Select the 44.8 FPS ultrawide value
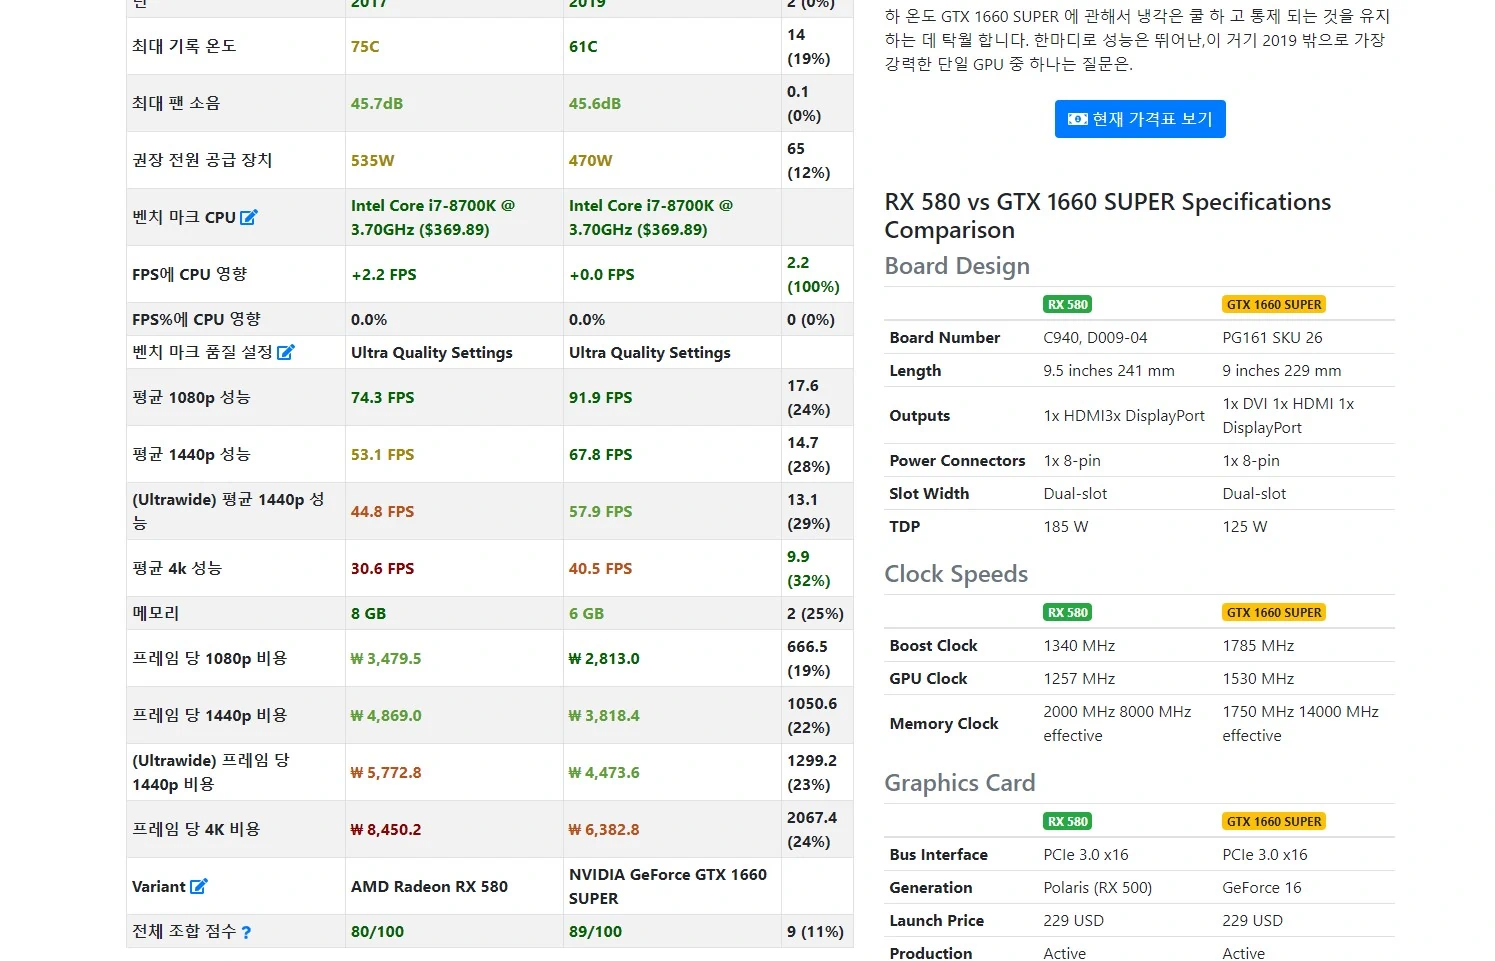This screenshot has width=1495, height=961. (x=382, y=511)
